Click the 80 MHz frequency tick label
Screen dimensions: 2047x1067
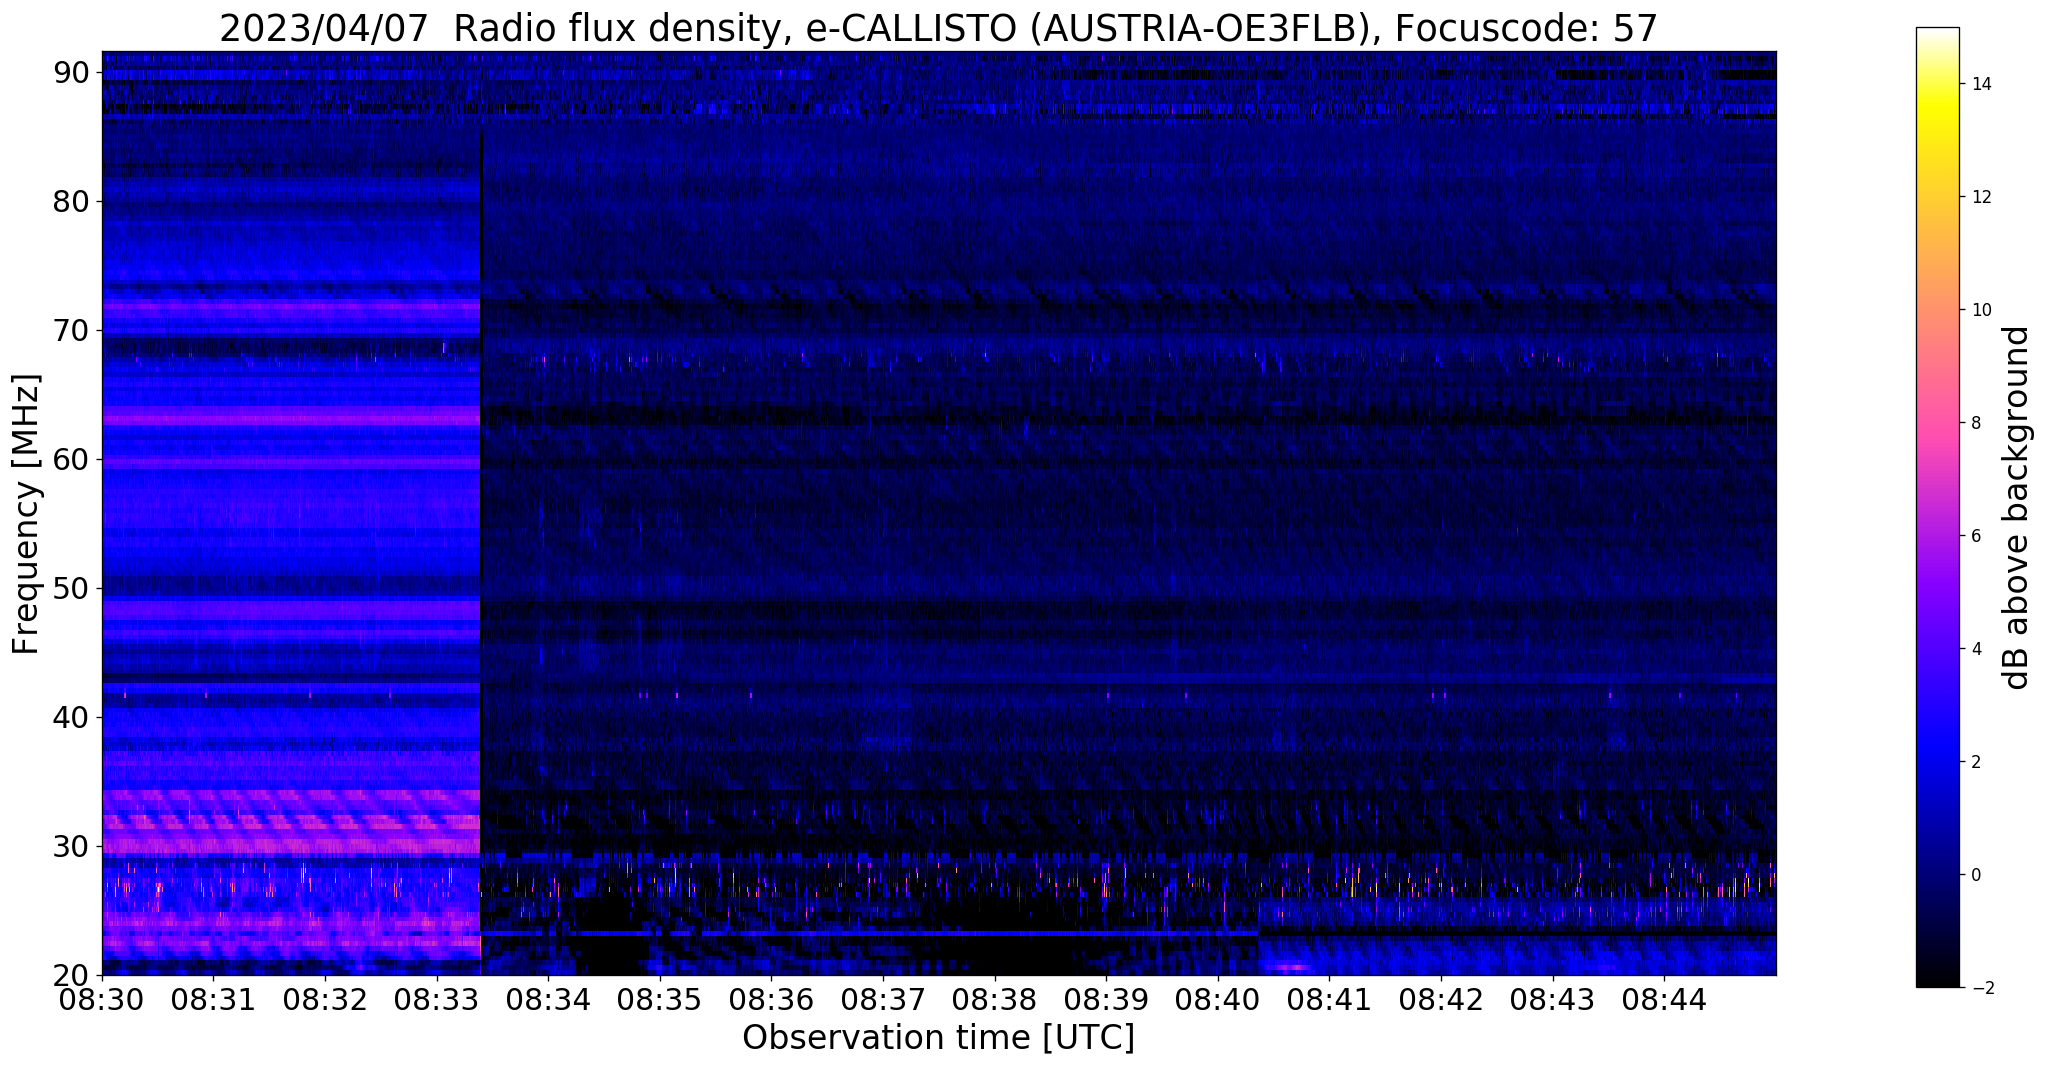point(70,202)
